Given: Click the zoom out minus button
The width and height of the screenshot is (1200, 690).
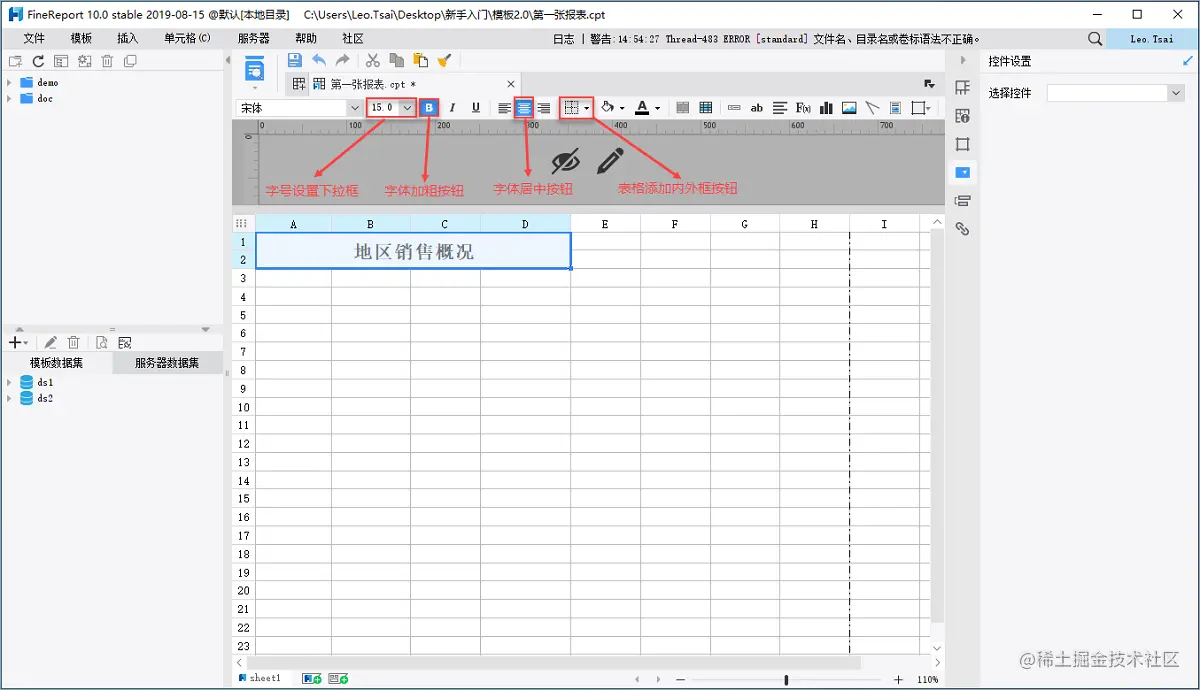Looking at the screenshot, I should pos(680,679).
